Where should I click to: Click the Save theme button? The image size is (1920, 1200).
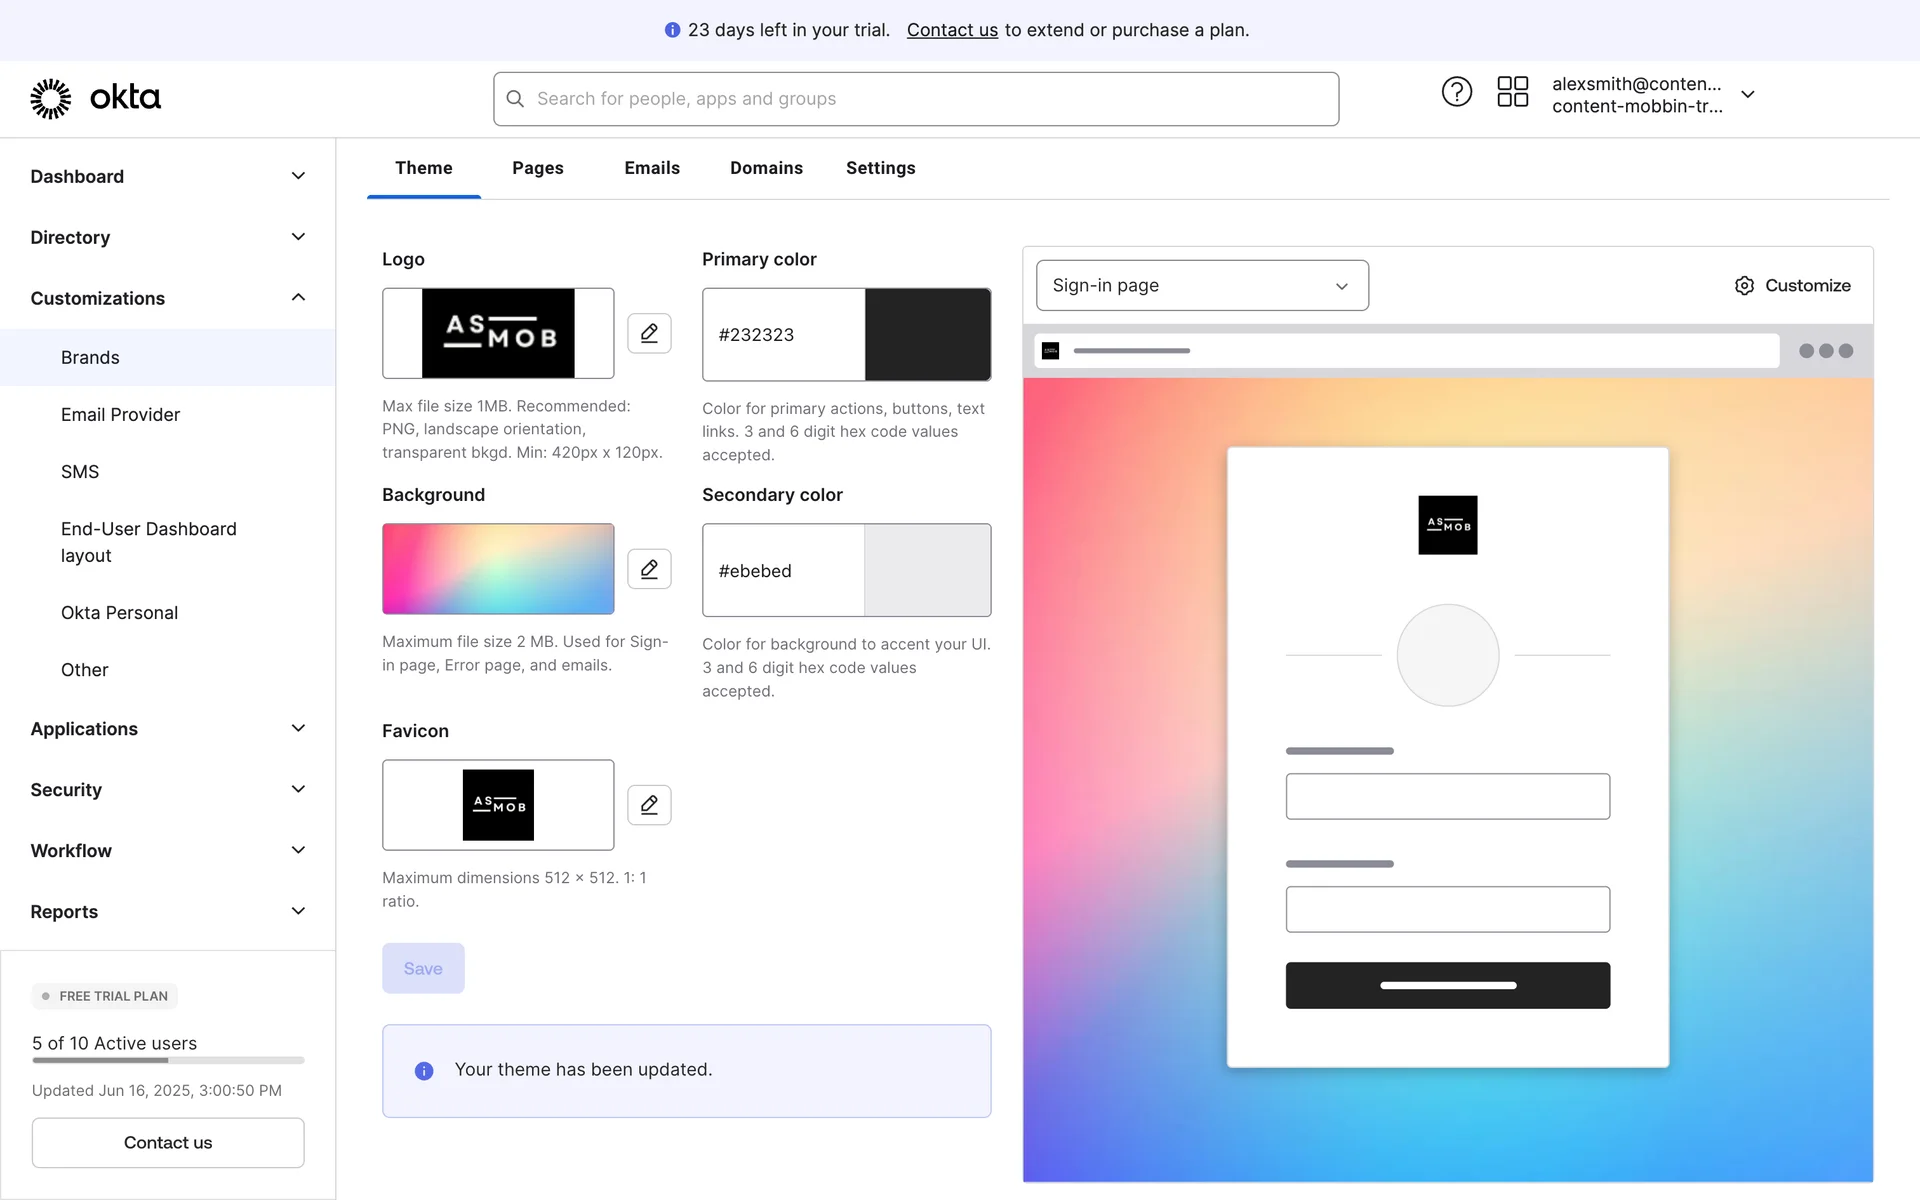[423, 968]
